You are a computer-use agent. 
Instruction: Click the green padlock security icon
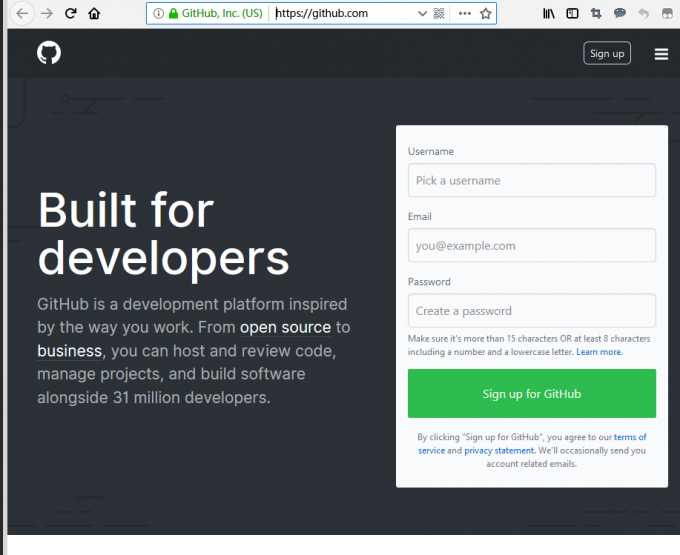coord(173,13)
